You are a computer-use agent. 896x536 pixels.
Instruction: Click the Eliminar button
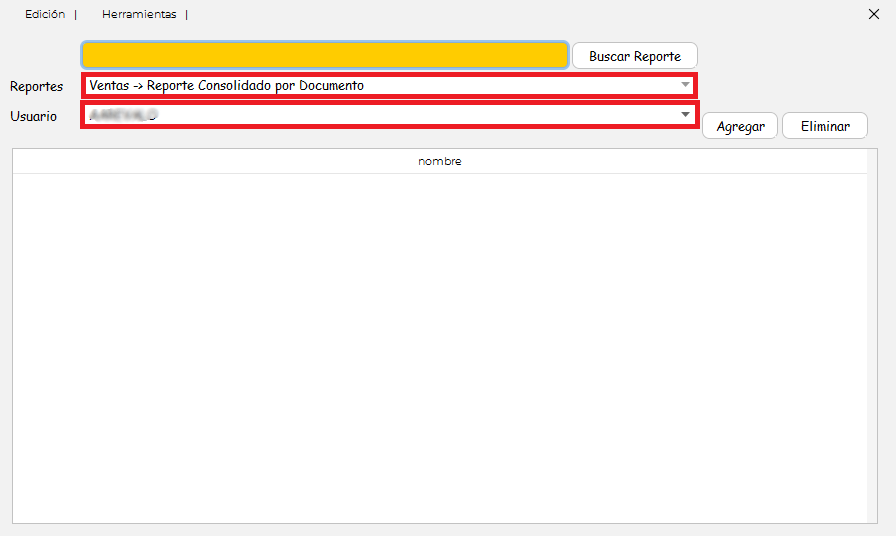coord(825,126)
